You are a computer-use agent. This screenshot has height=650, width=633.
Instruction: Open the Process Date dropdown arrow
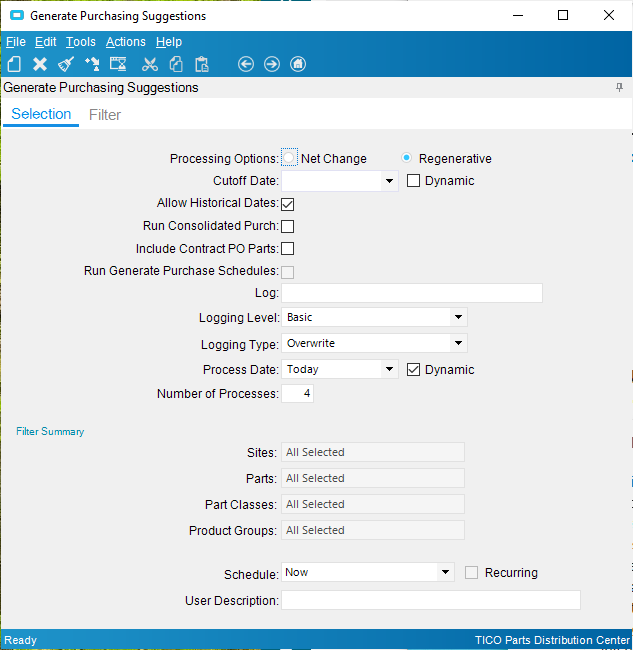click(x=389, y=369)
